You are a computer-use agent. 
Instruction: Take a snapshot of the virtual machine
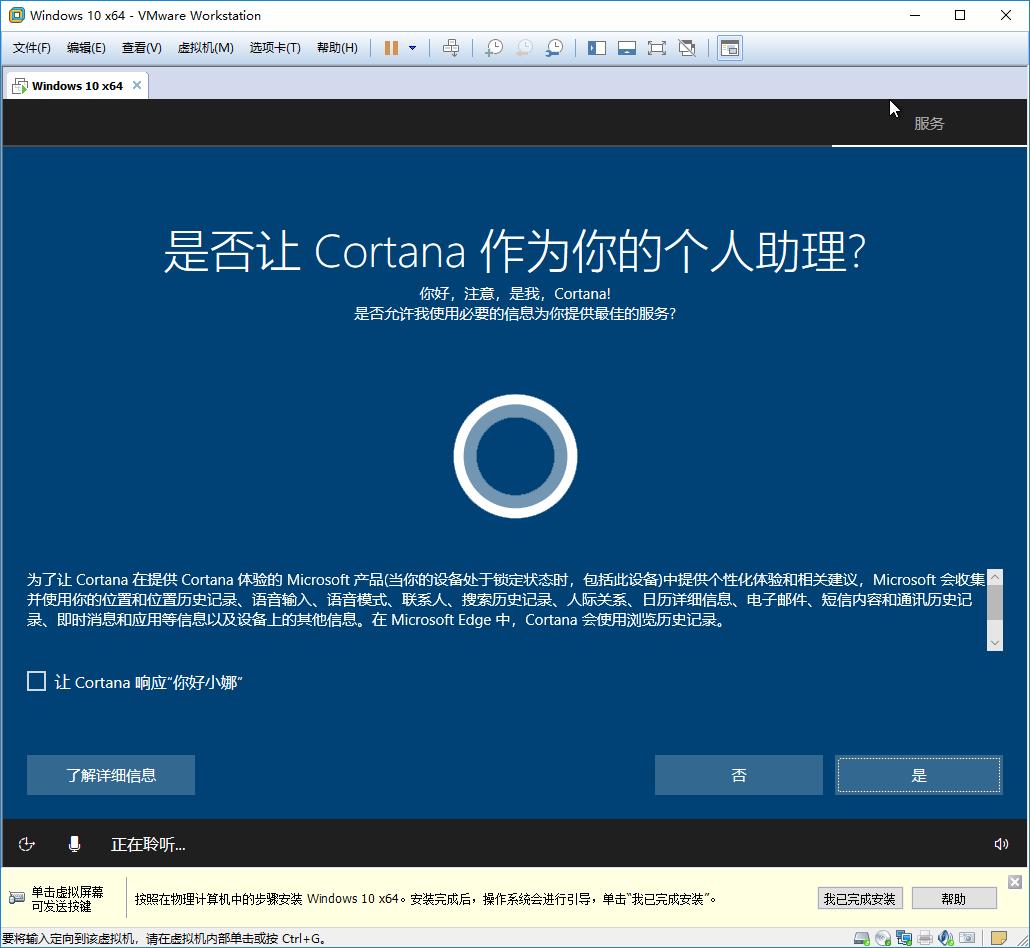point(494,47)
